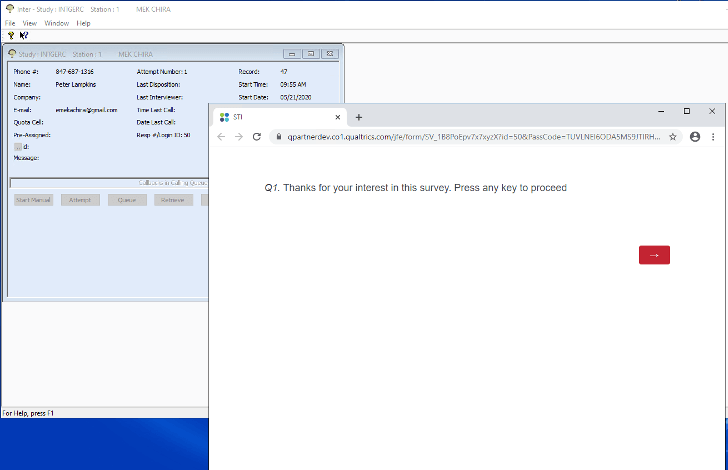The image size is (728, 470).
Task: Click the Quota Cell label
Action: click(x=28, y=122)
